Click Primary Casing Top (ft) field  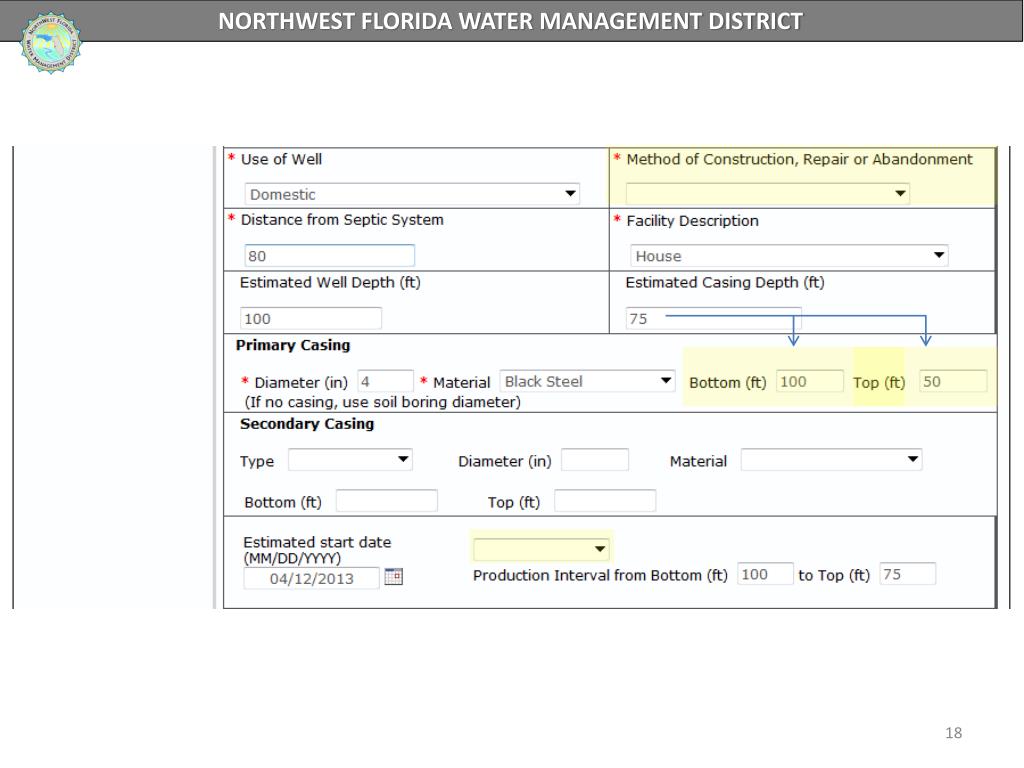[x=953, y=381]
